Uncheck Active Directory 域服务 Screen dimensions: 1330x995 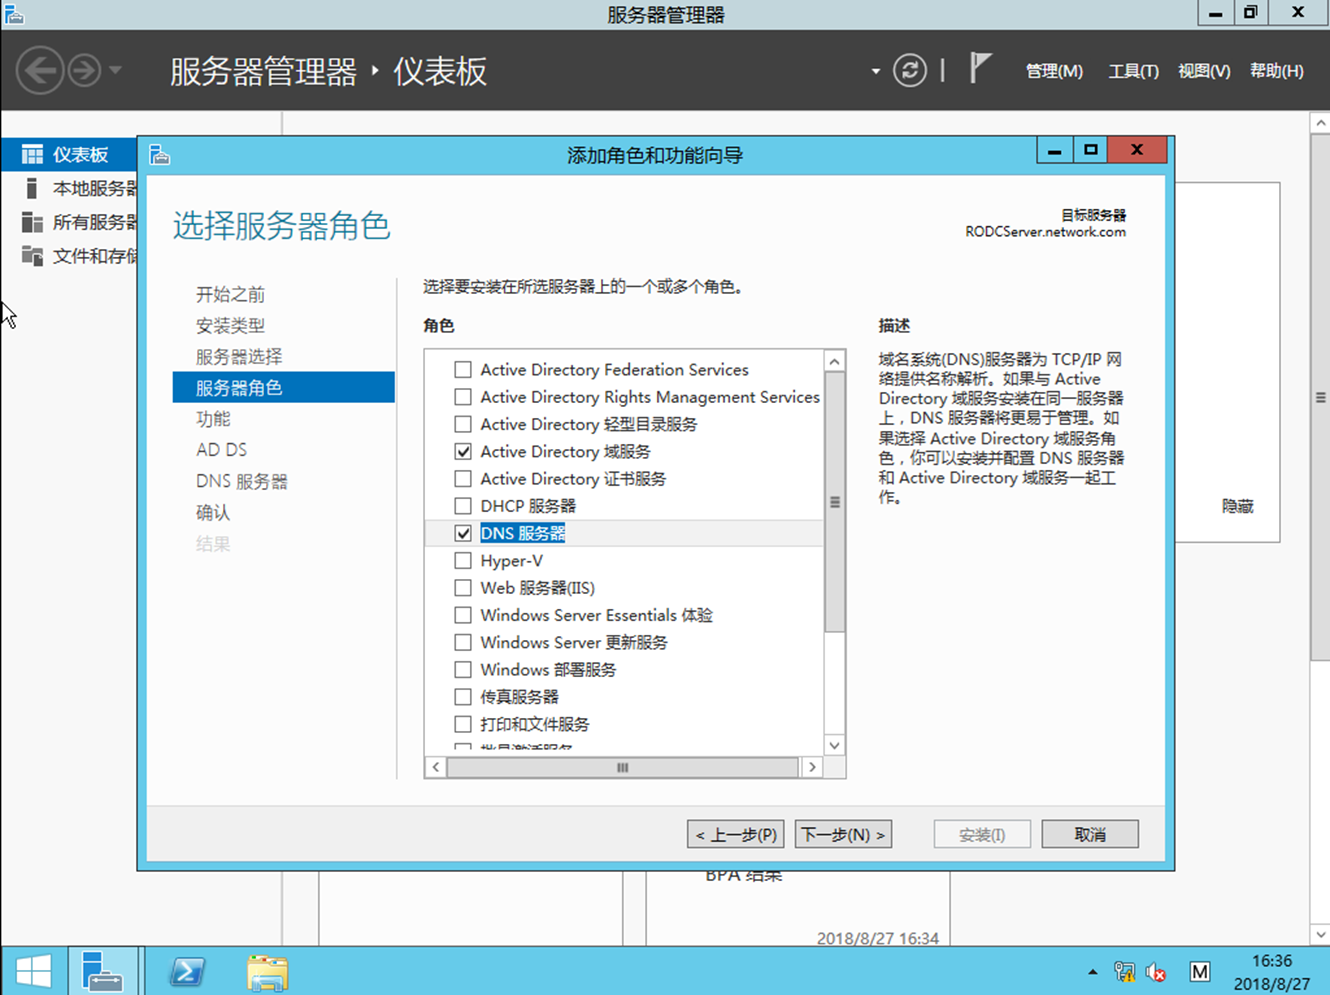463,452
